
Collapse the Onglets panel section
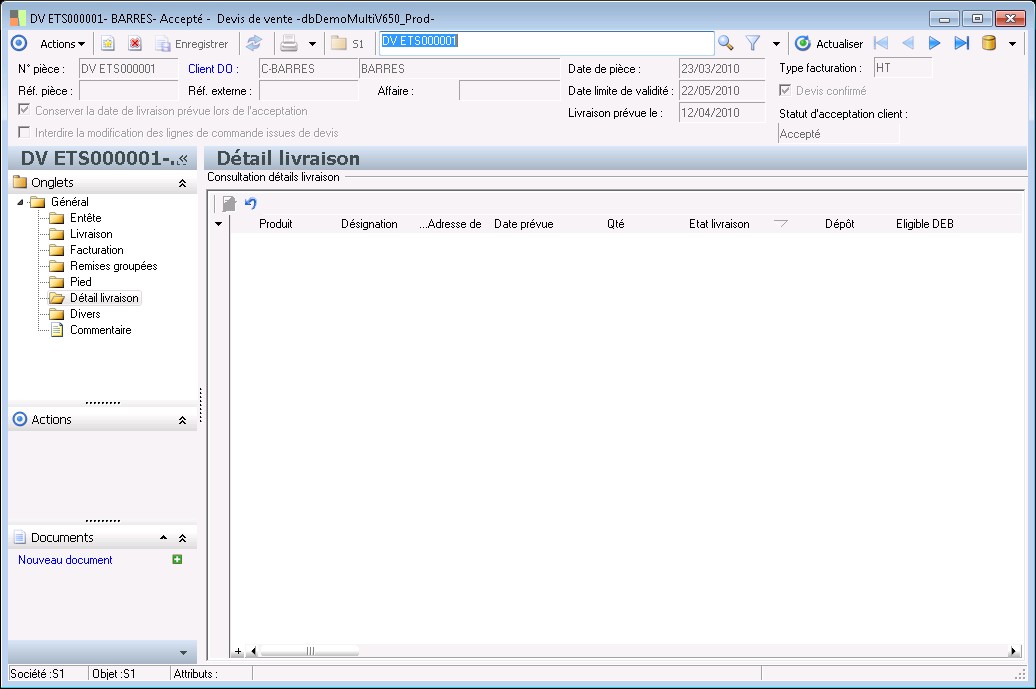182,183
